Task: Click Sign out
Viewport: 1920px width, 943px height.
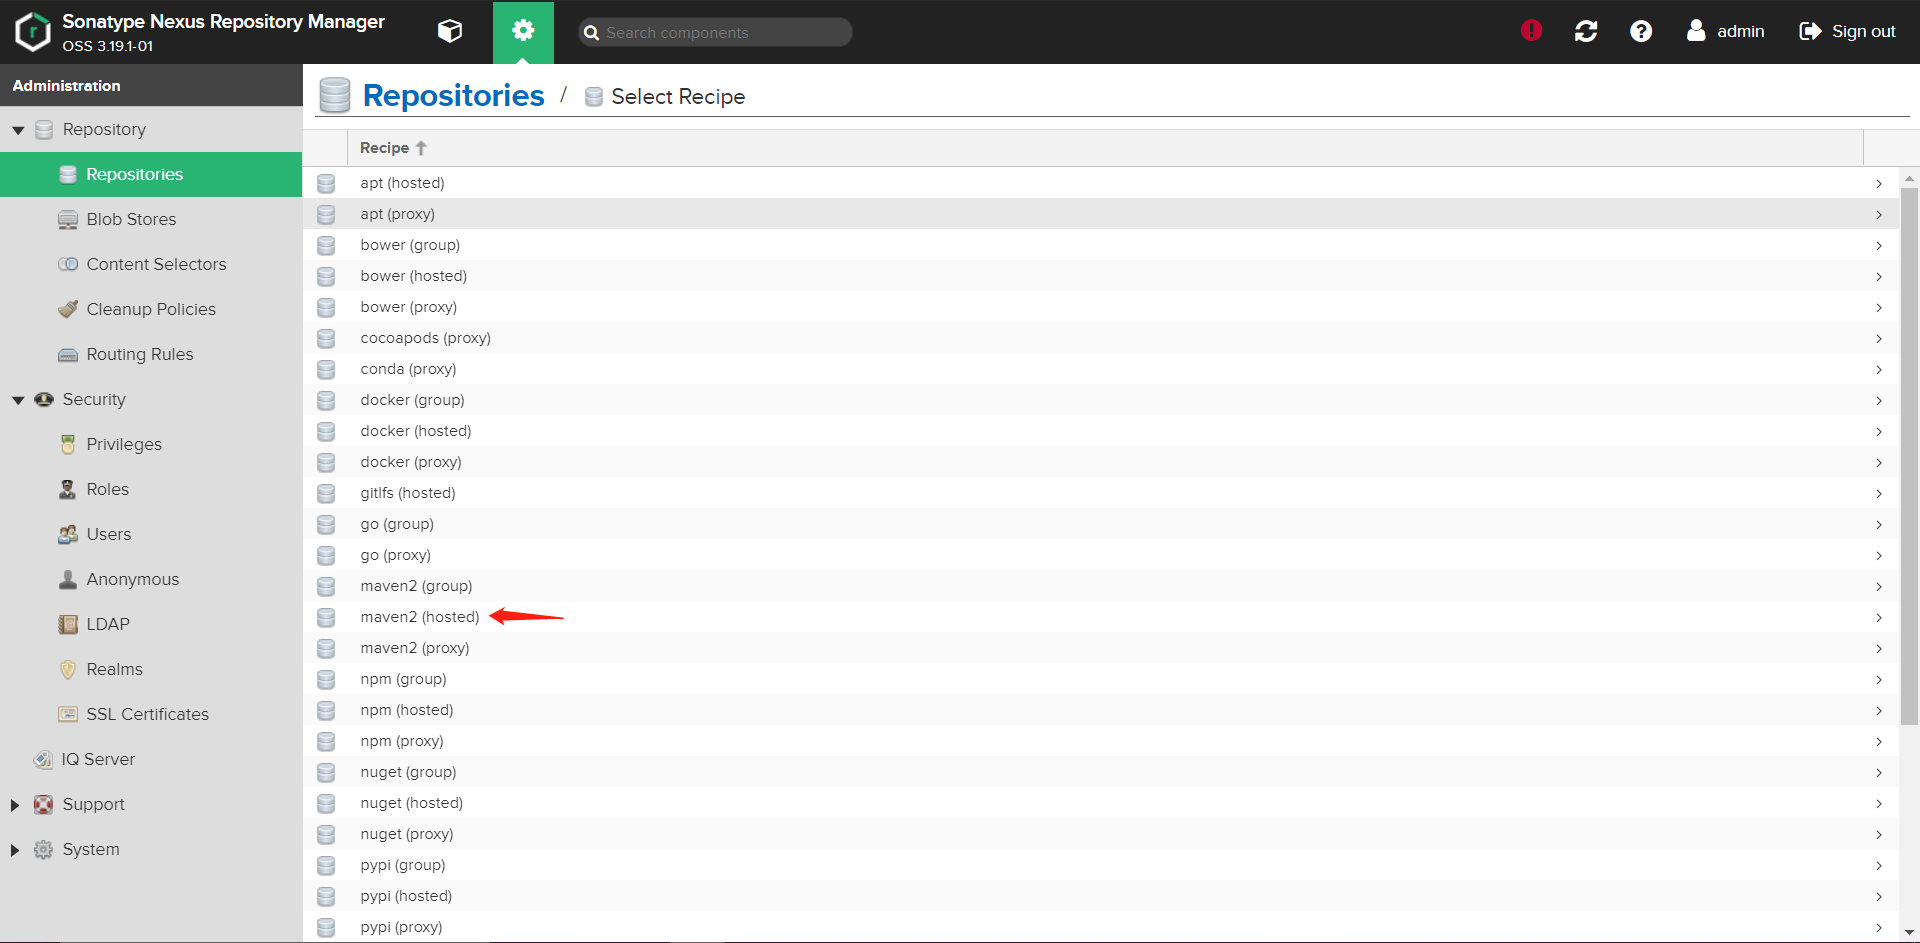Action: [x=1847, y=31]
